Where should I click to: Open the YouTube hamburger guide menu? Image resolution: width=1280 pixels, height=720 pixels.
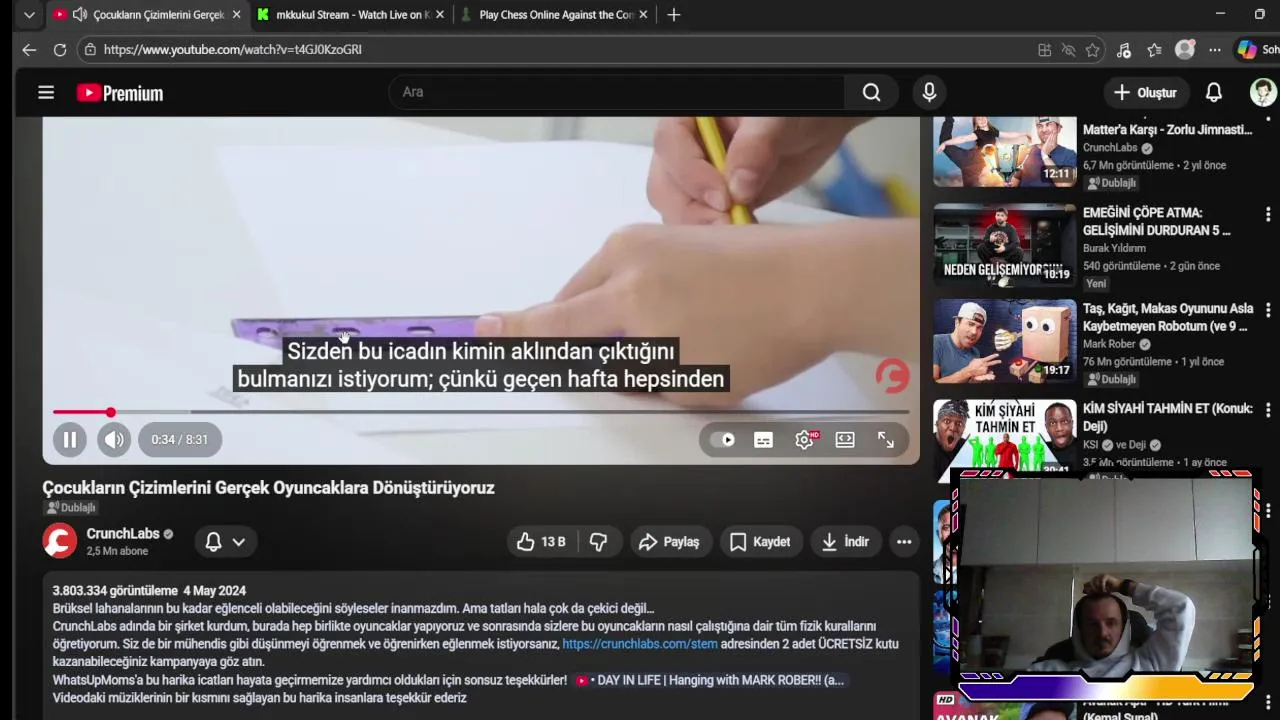pyautogui.click(x=46, y=92)
